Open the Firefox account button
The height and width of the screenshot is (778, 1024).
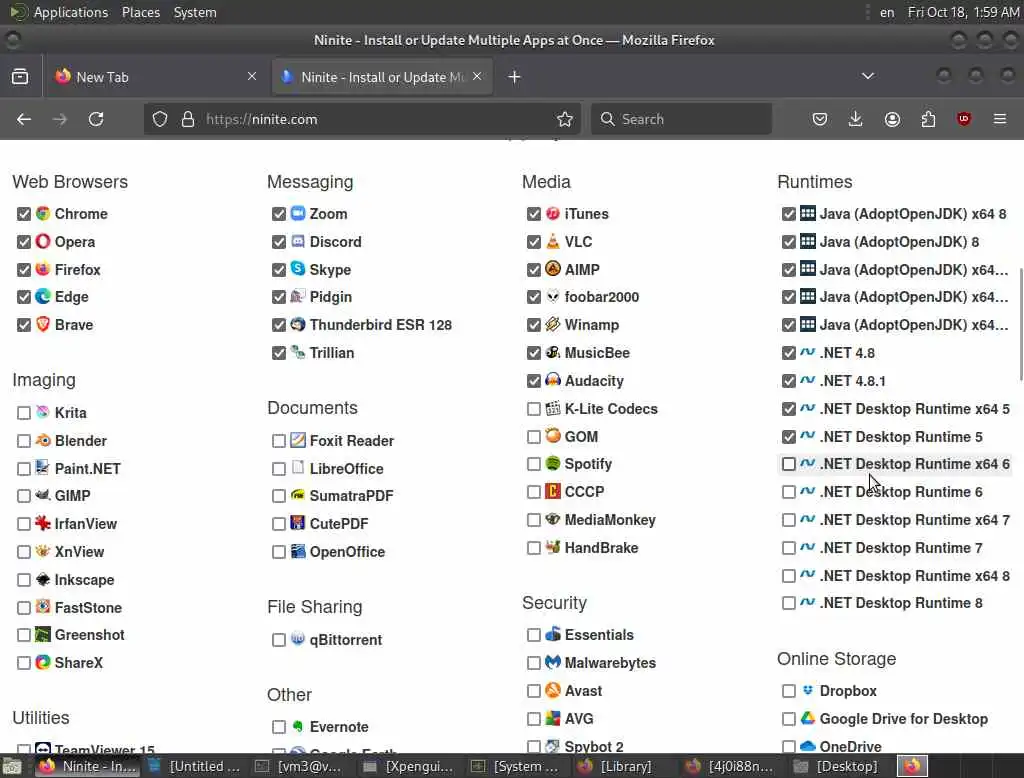coord(892,119)
